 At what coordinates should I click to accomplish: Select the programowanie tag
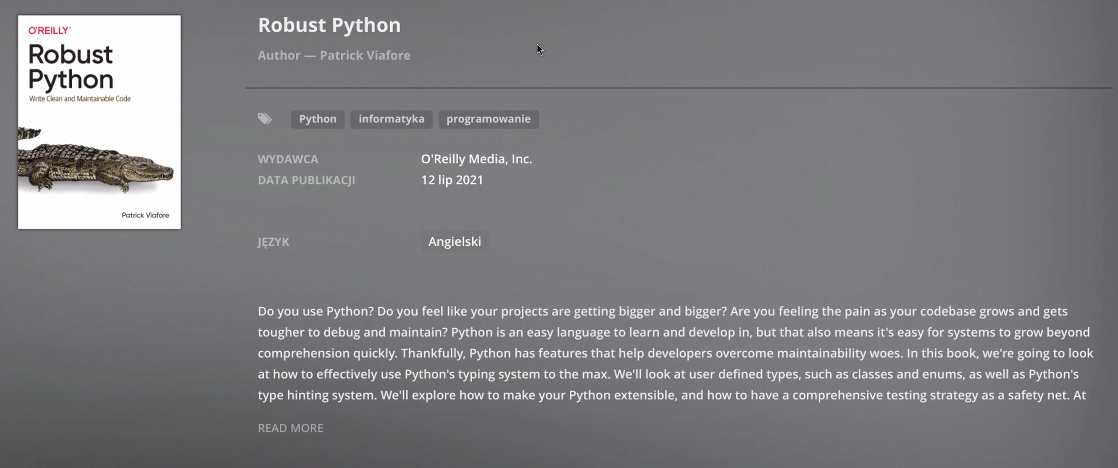[x=488, y=119]
